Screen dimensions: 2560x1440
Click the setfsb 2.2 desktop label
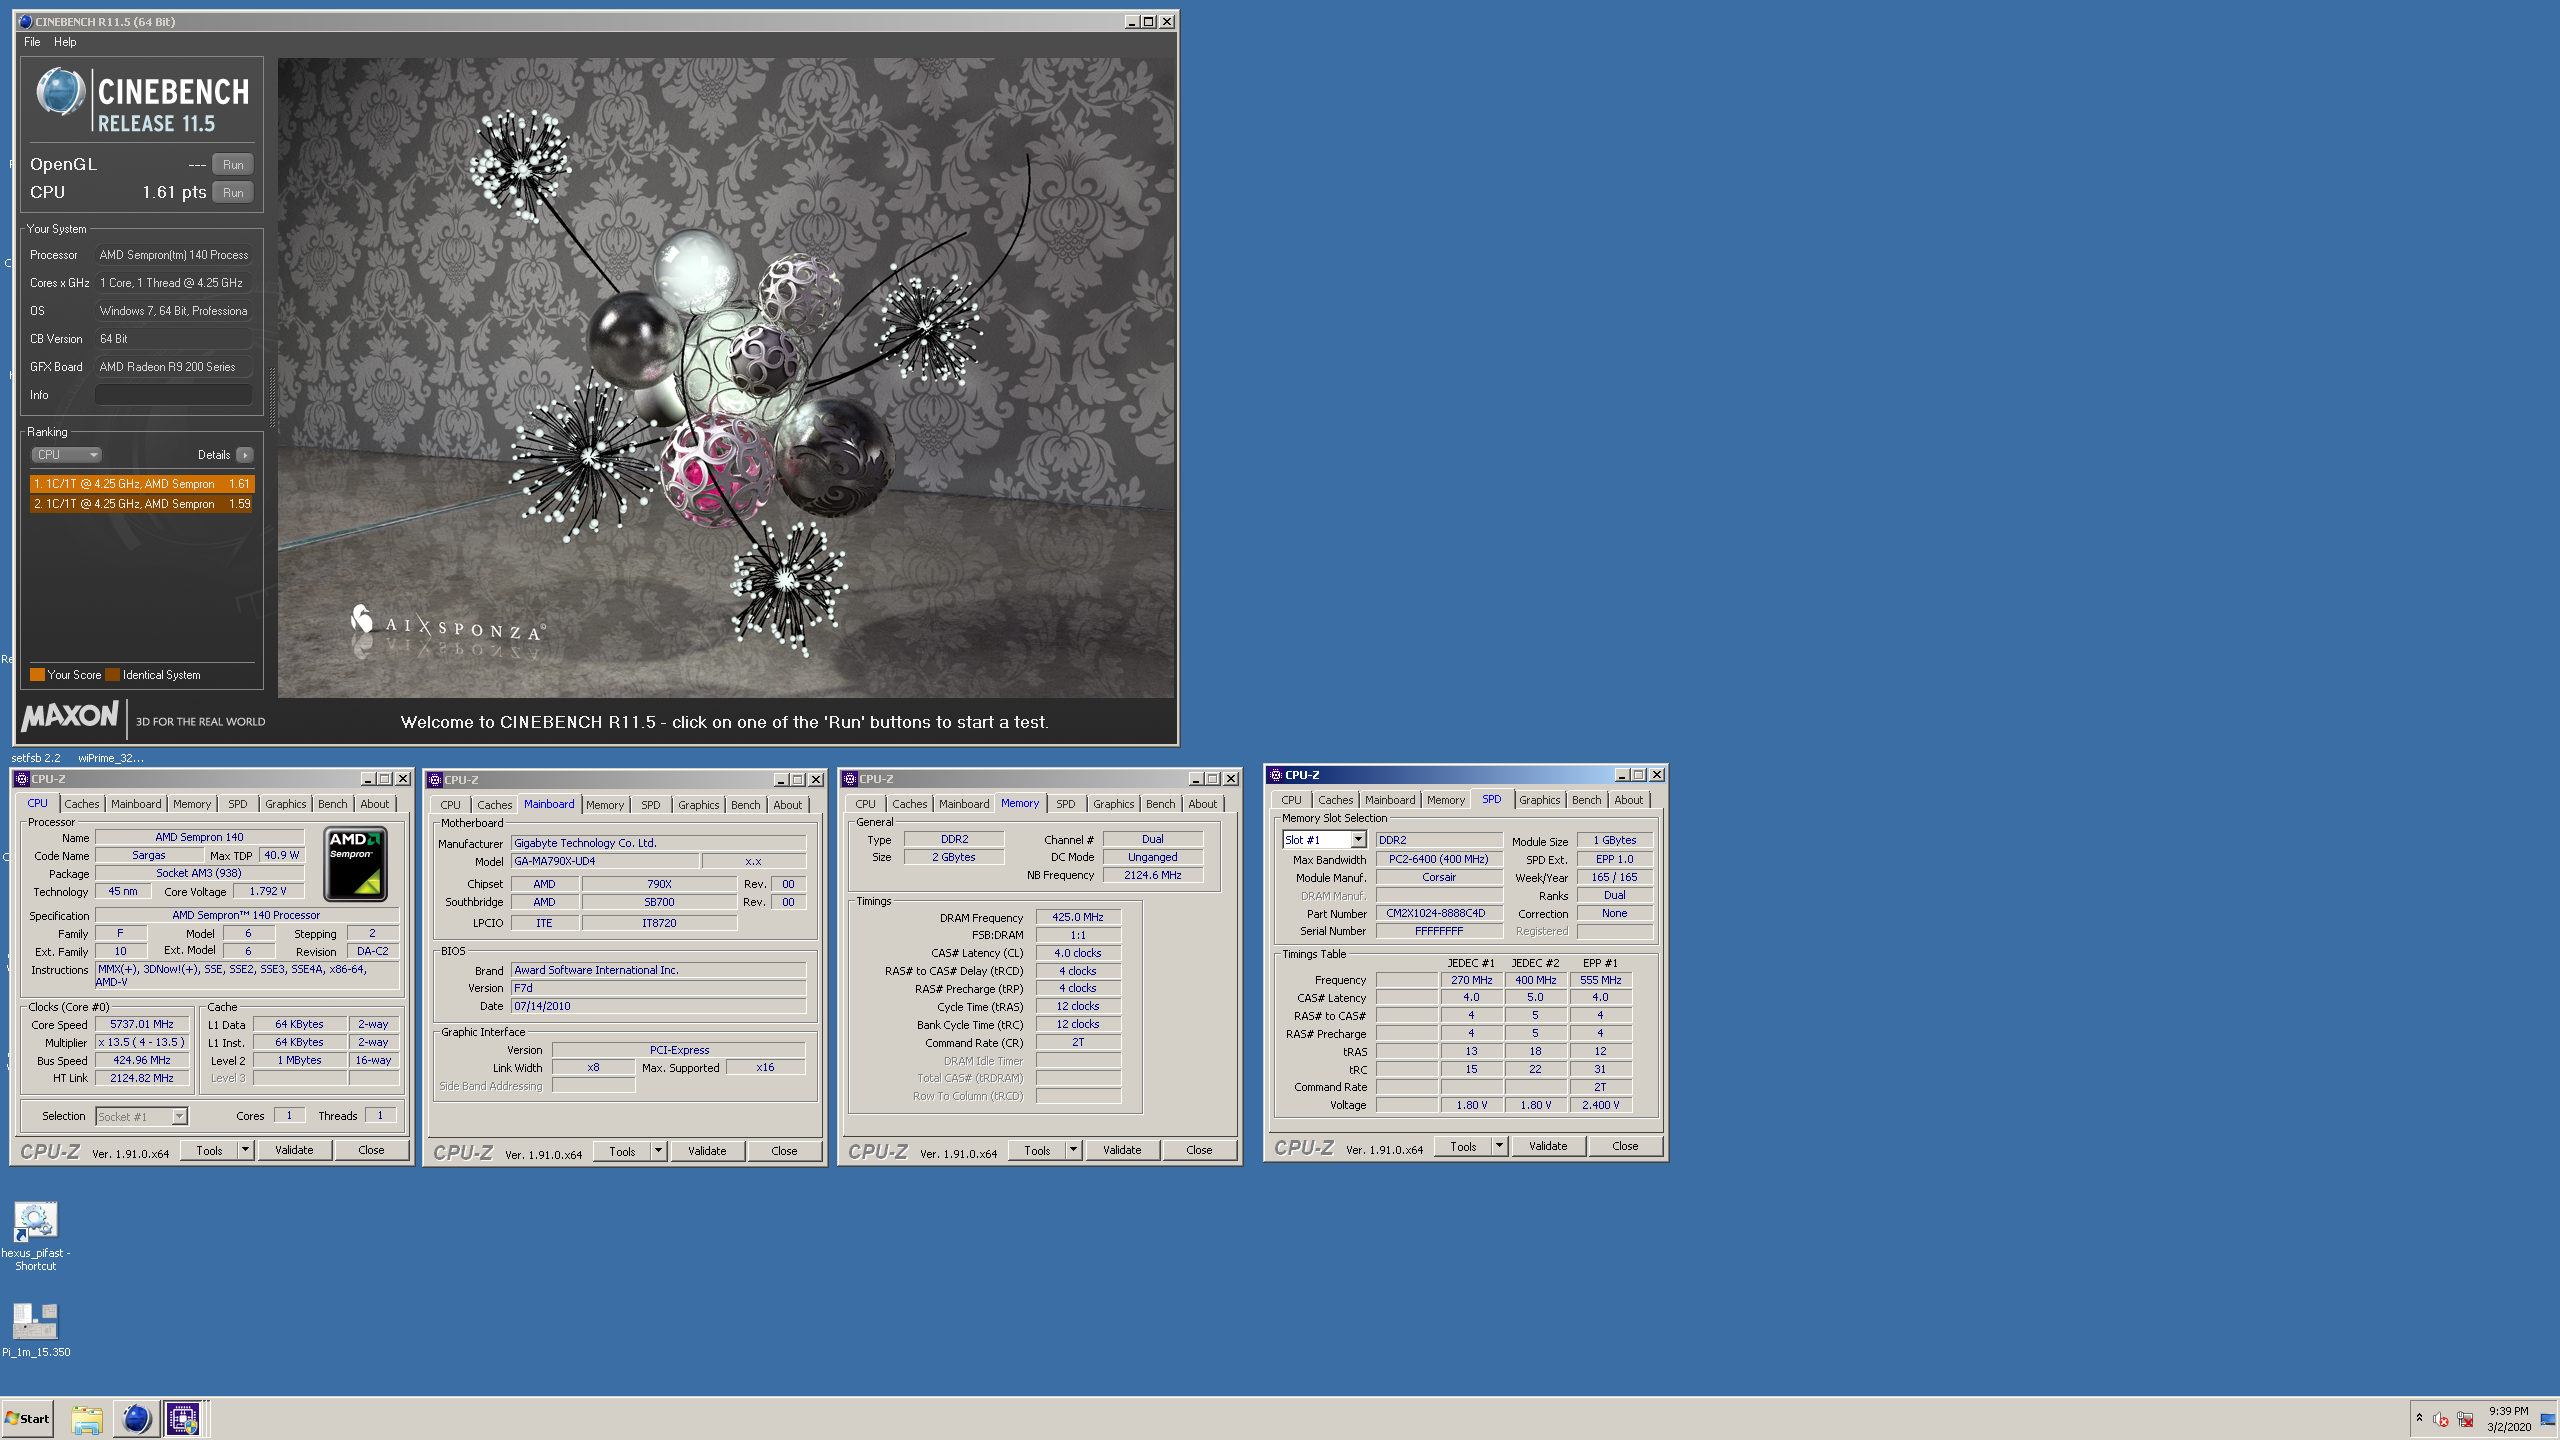(x=36, y=758)
